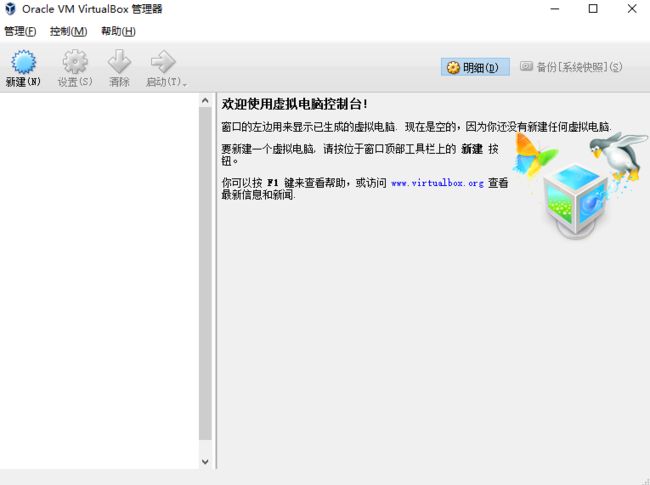
Task: Click the VM list scrollbar down arrow
Action: [x=205, y=461]
